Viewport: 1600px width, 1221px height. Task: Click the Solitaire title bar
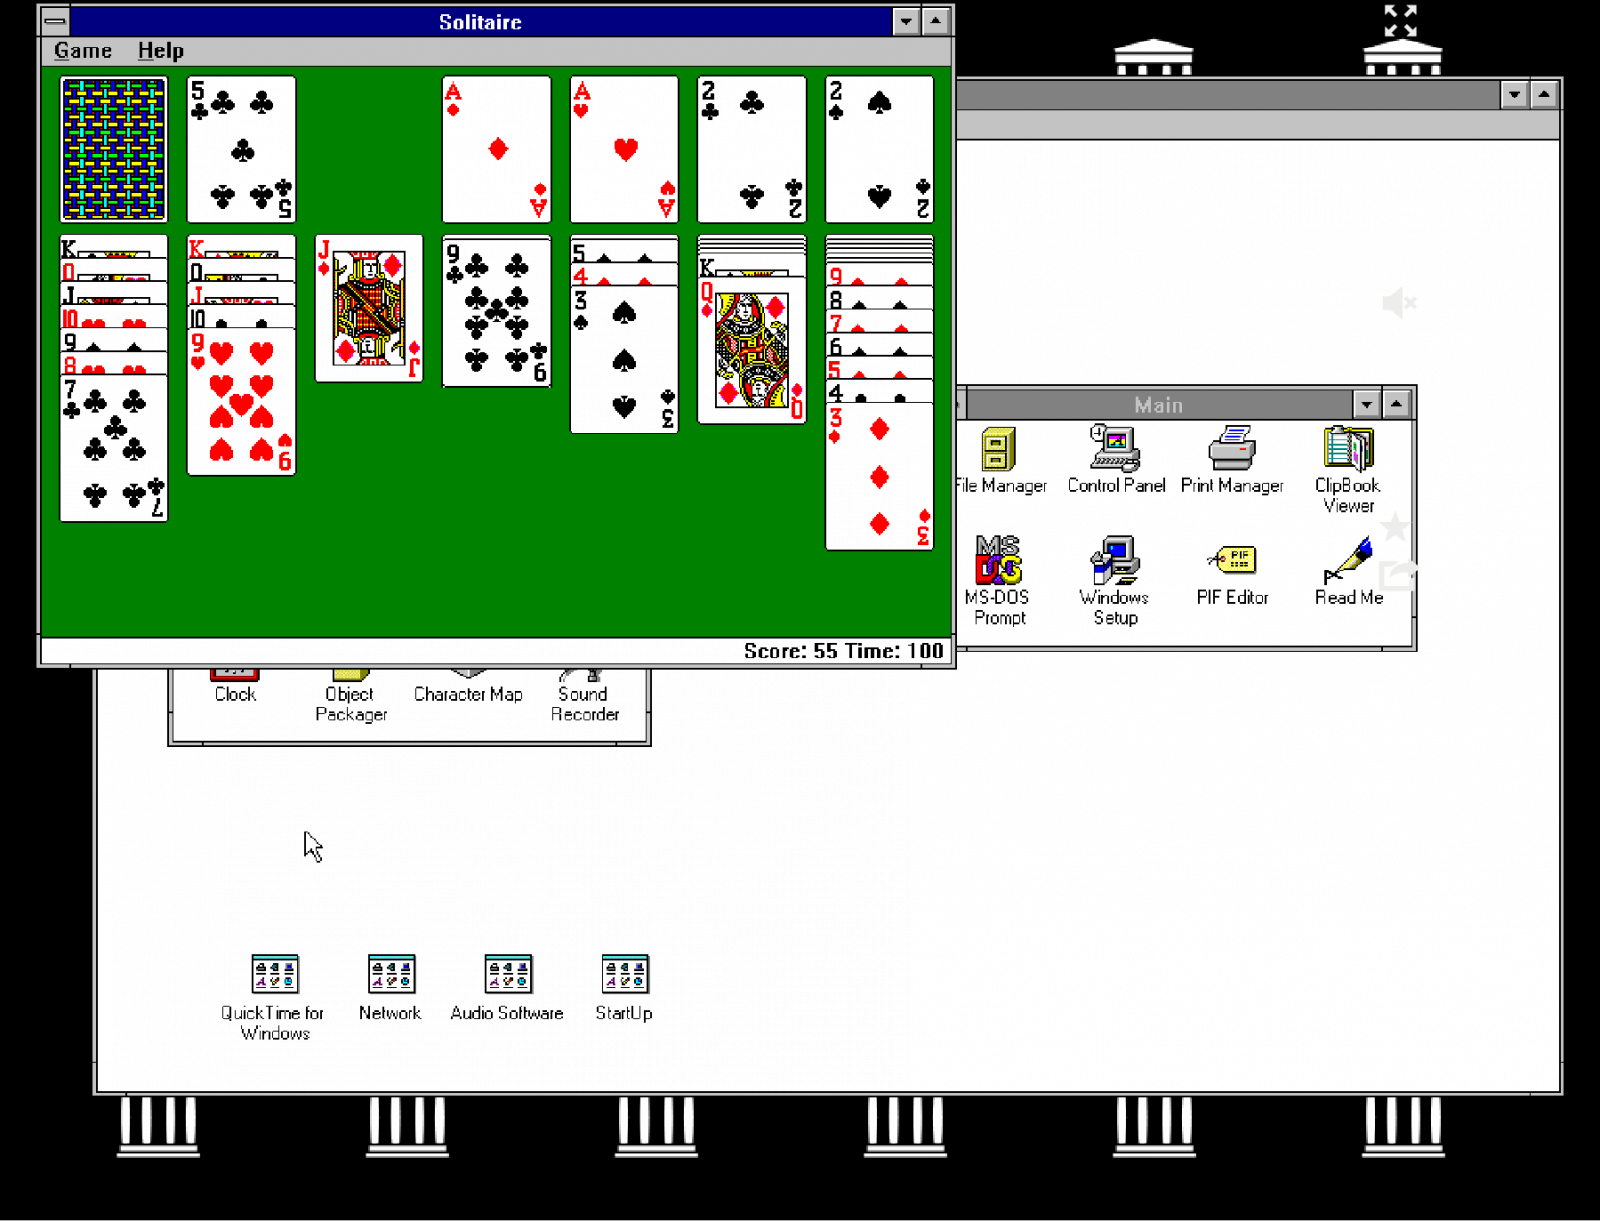(480, 21)
